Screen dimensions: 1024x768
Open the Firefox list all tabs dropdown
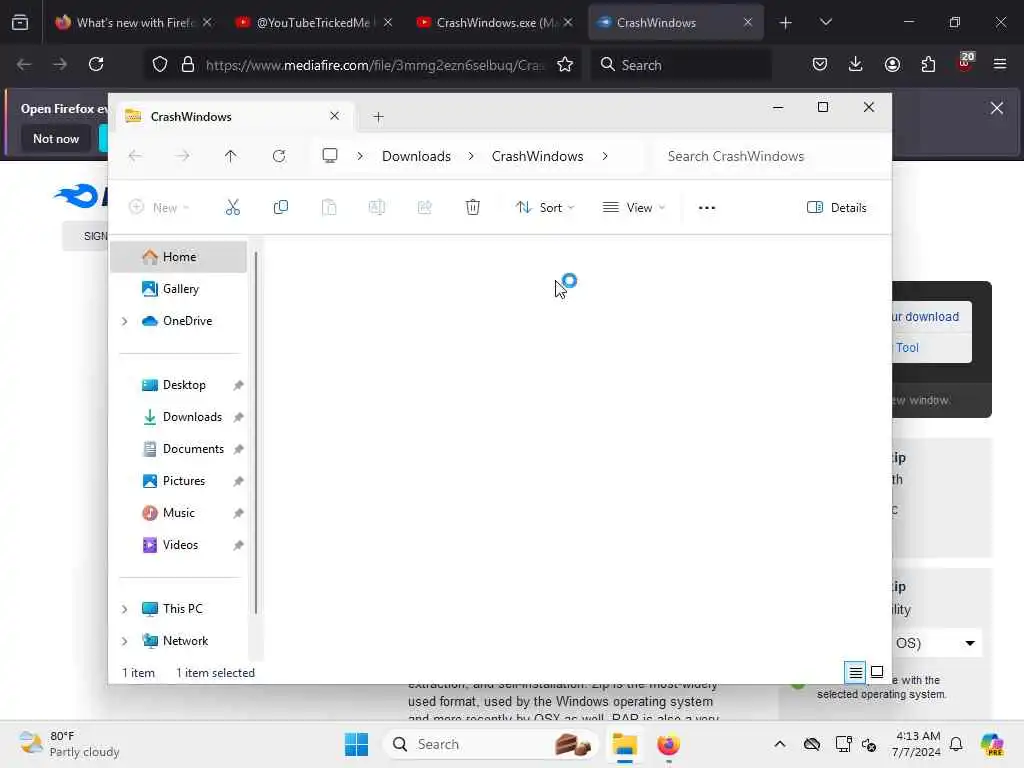click(825, 22)
